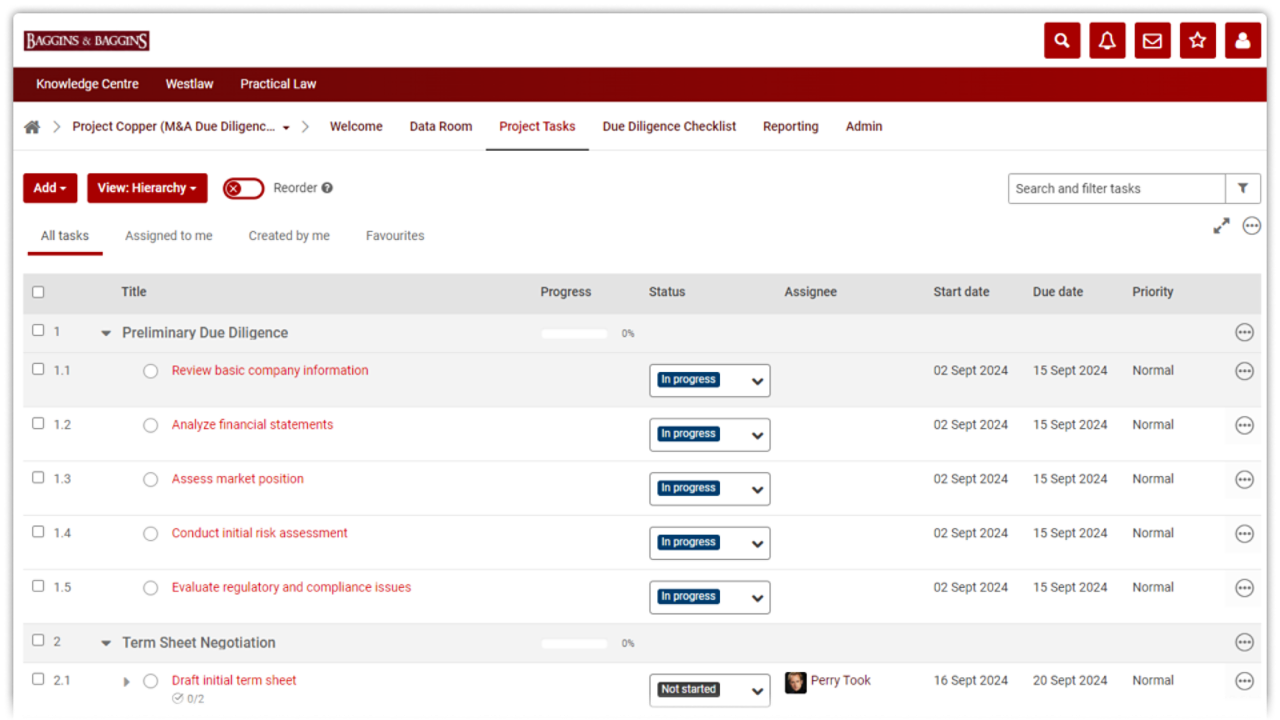Mark 'Analyze financial statements' complete circle
The height and width of the screenshot is (720, 1280).
pos(150,425)
